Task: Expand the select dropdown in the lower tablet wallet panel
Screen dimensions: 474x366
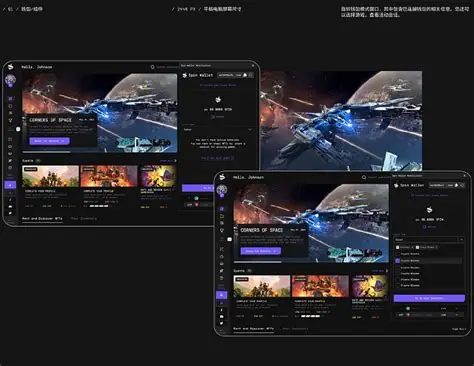Action: tap(429, 240)
